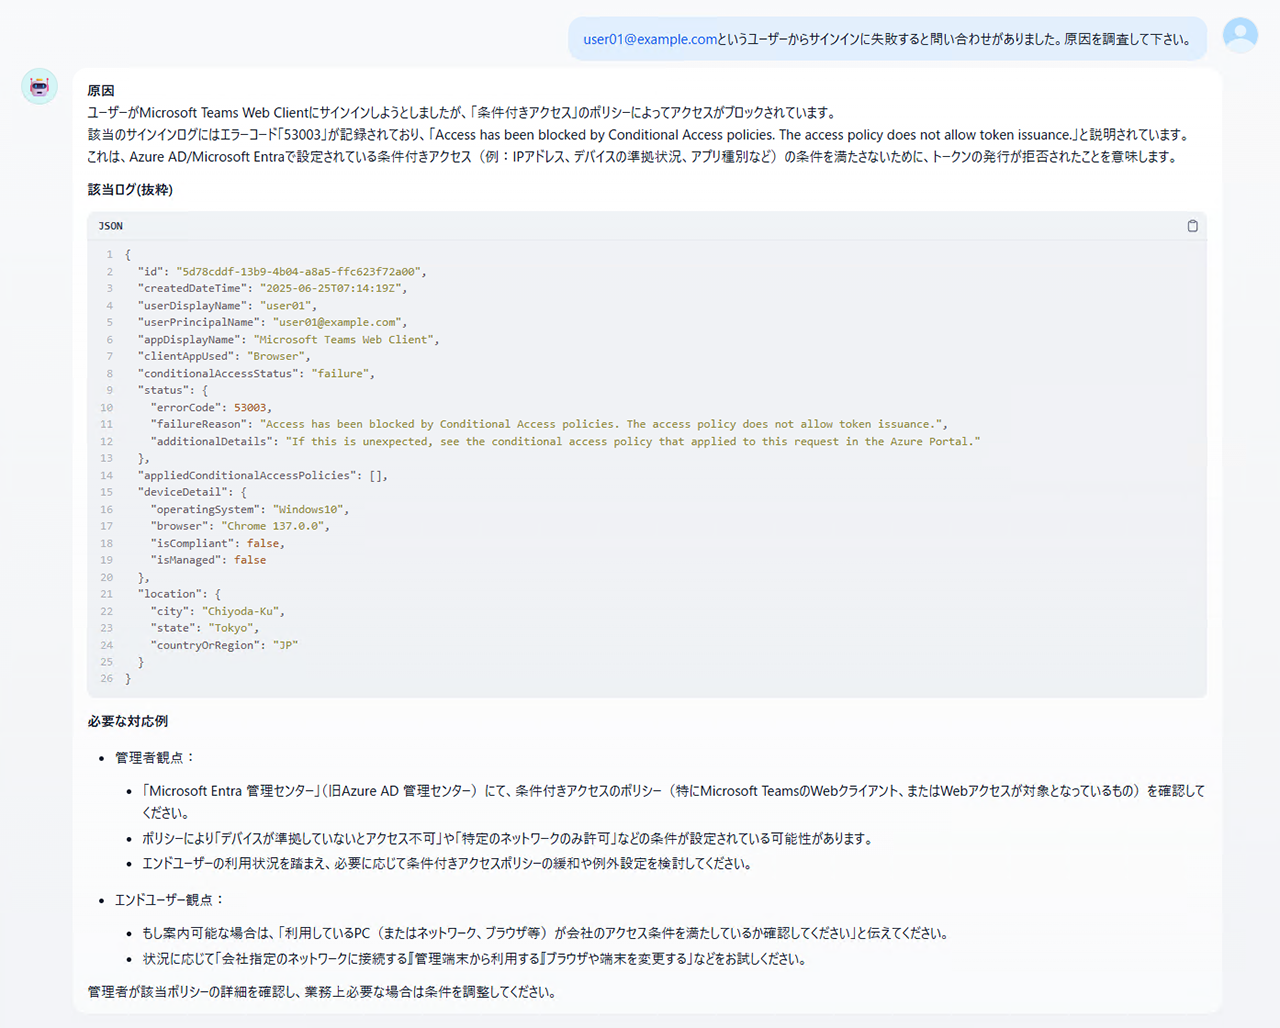Click the additionalDetails line in the JSON
Screen dimensions: 1280x1028
[565, 441]
